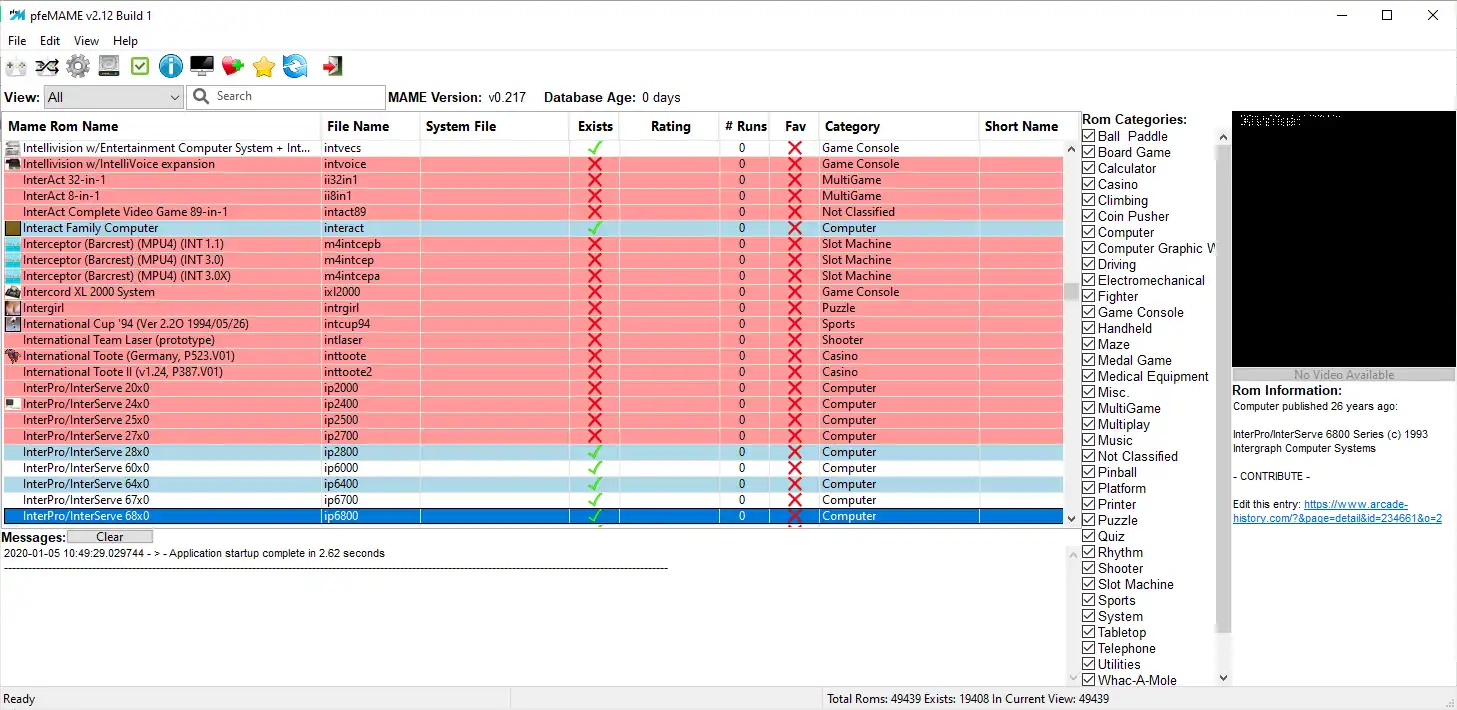Click red X in Fav column for Intergirl
The image size is (1457, 710).
[x=795, y=308]
